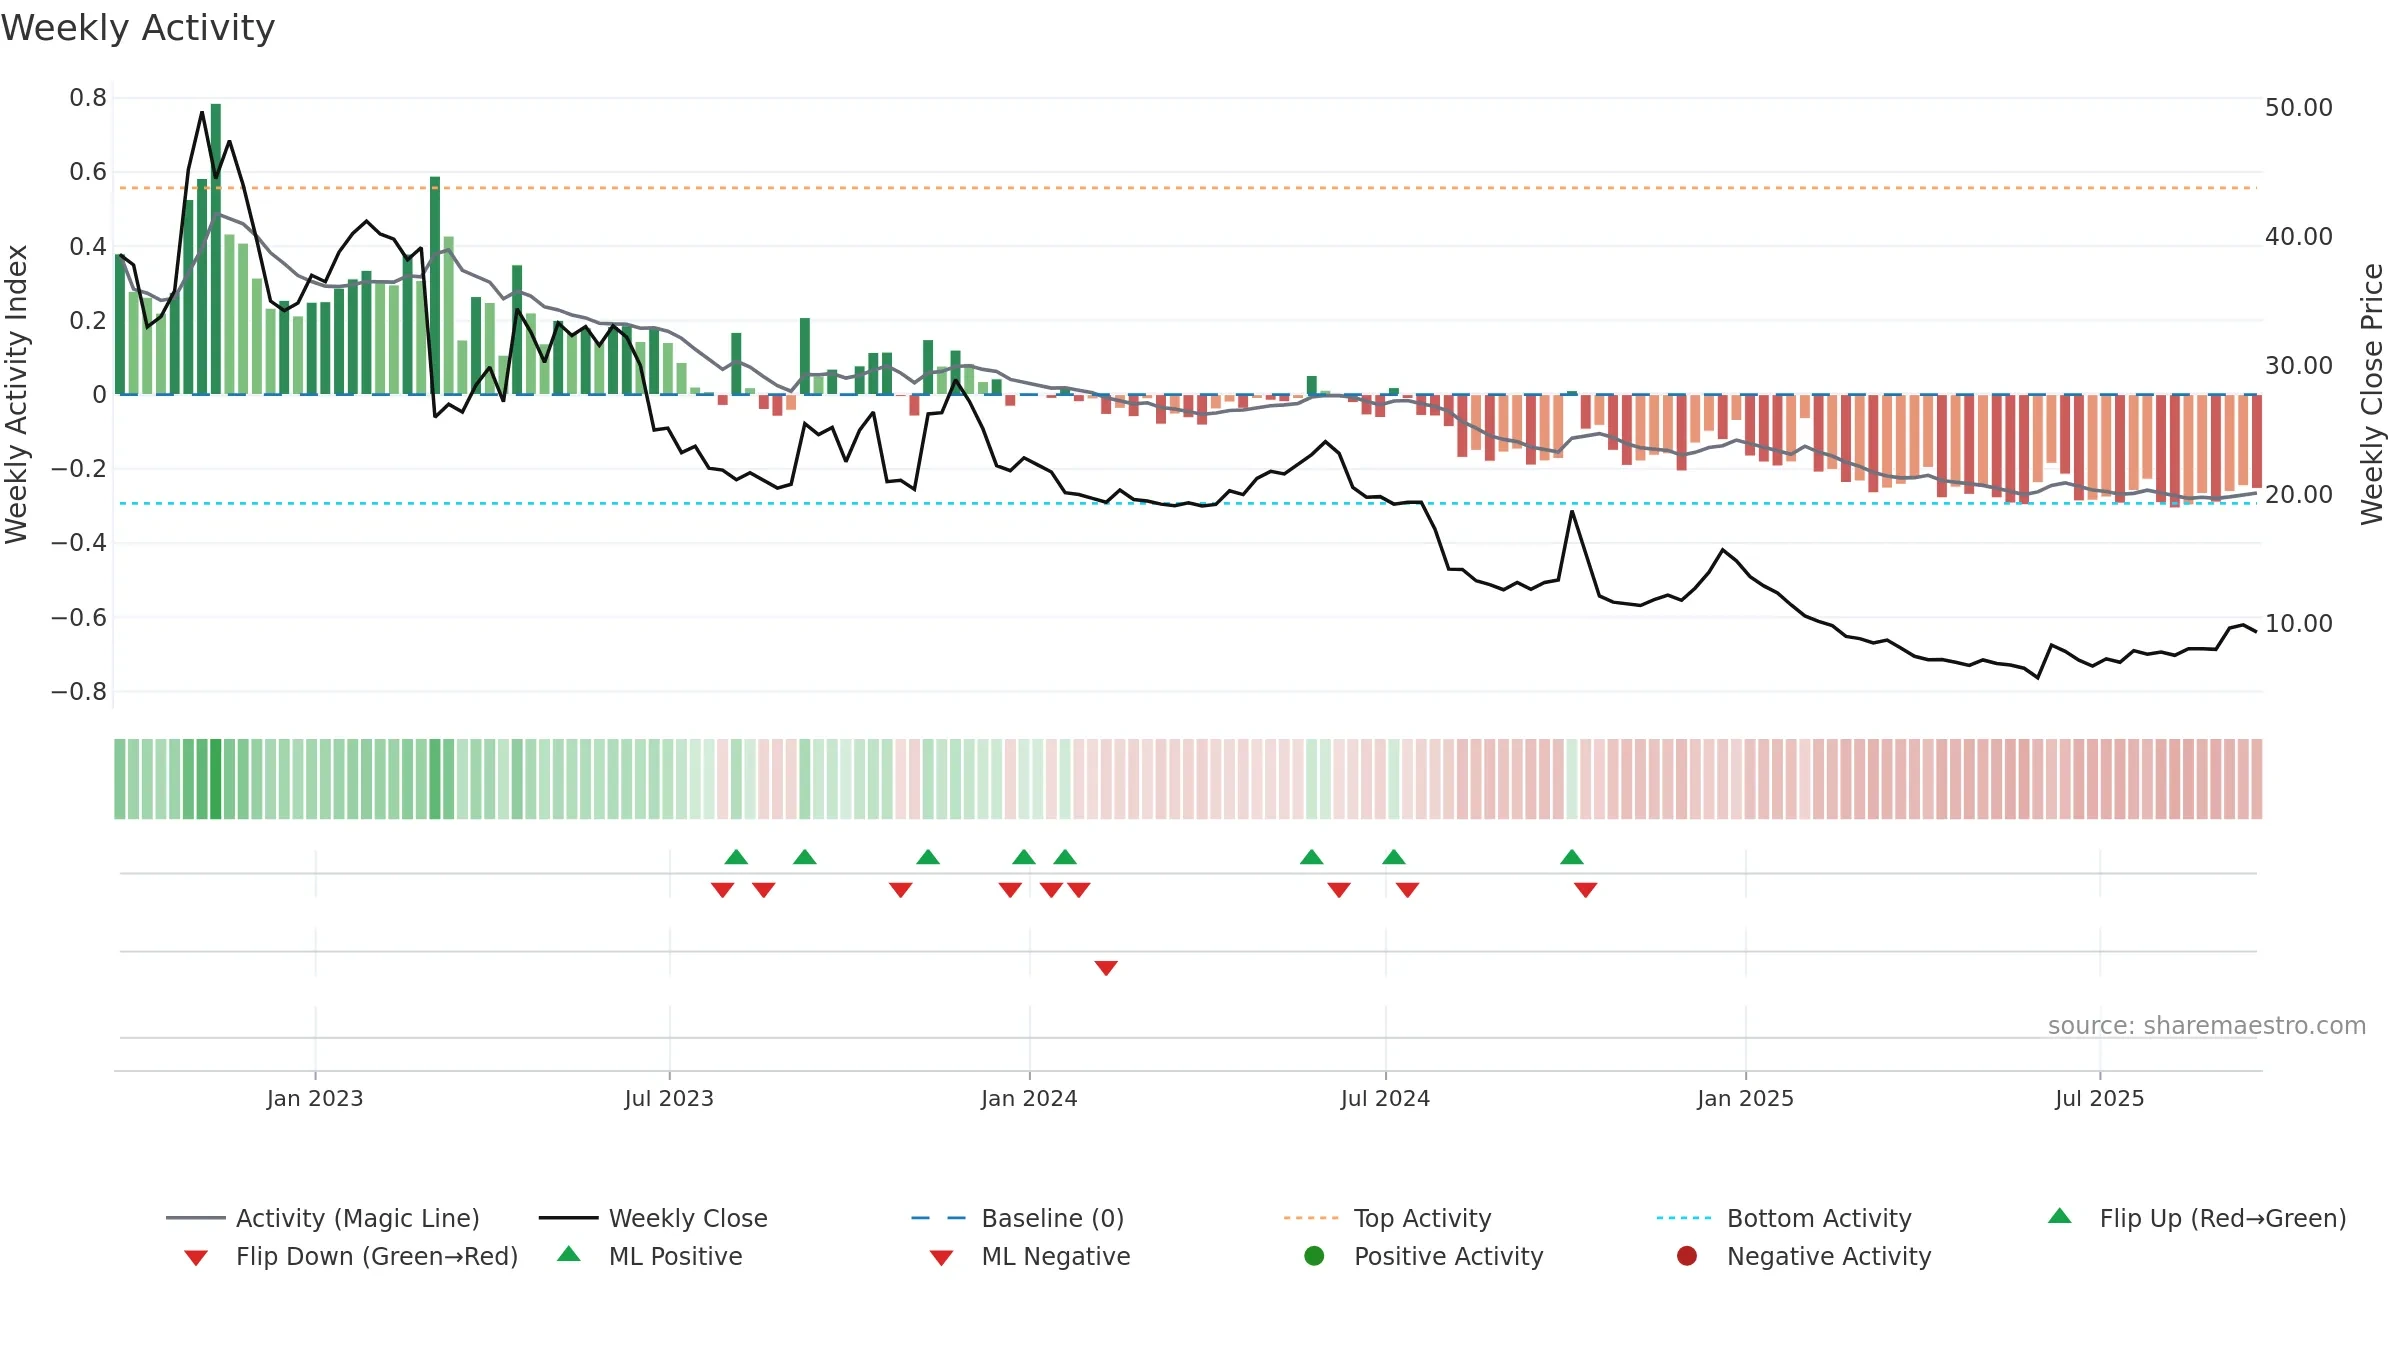Screen dimensions: 2400x1350
Task: Click the Flip Up marker just before Jul 2024
Action: [1312, 857]
